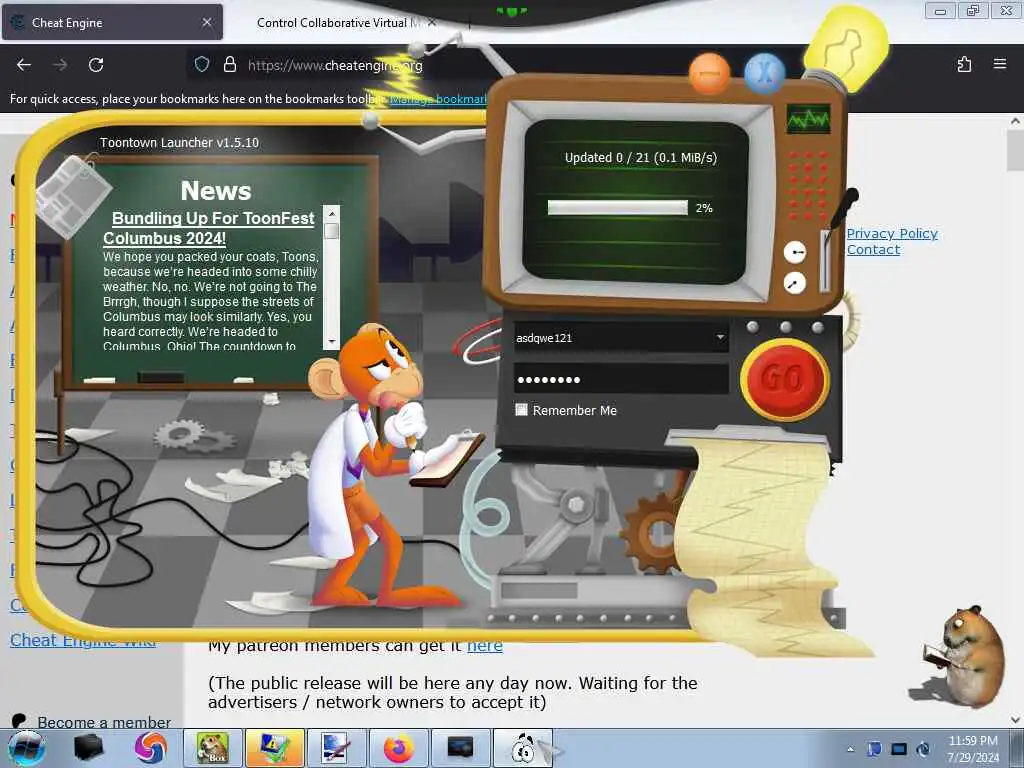Screen dimensions: 1024x768
Task: Open the warning monitor taskbar icon
Action: [274, 748]
